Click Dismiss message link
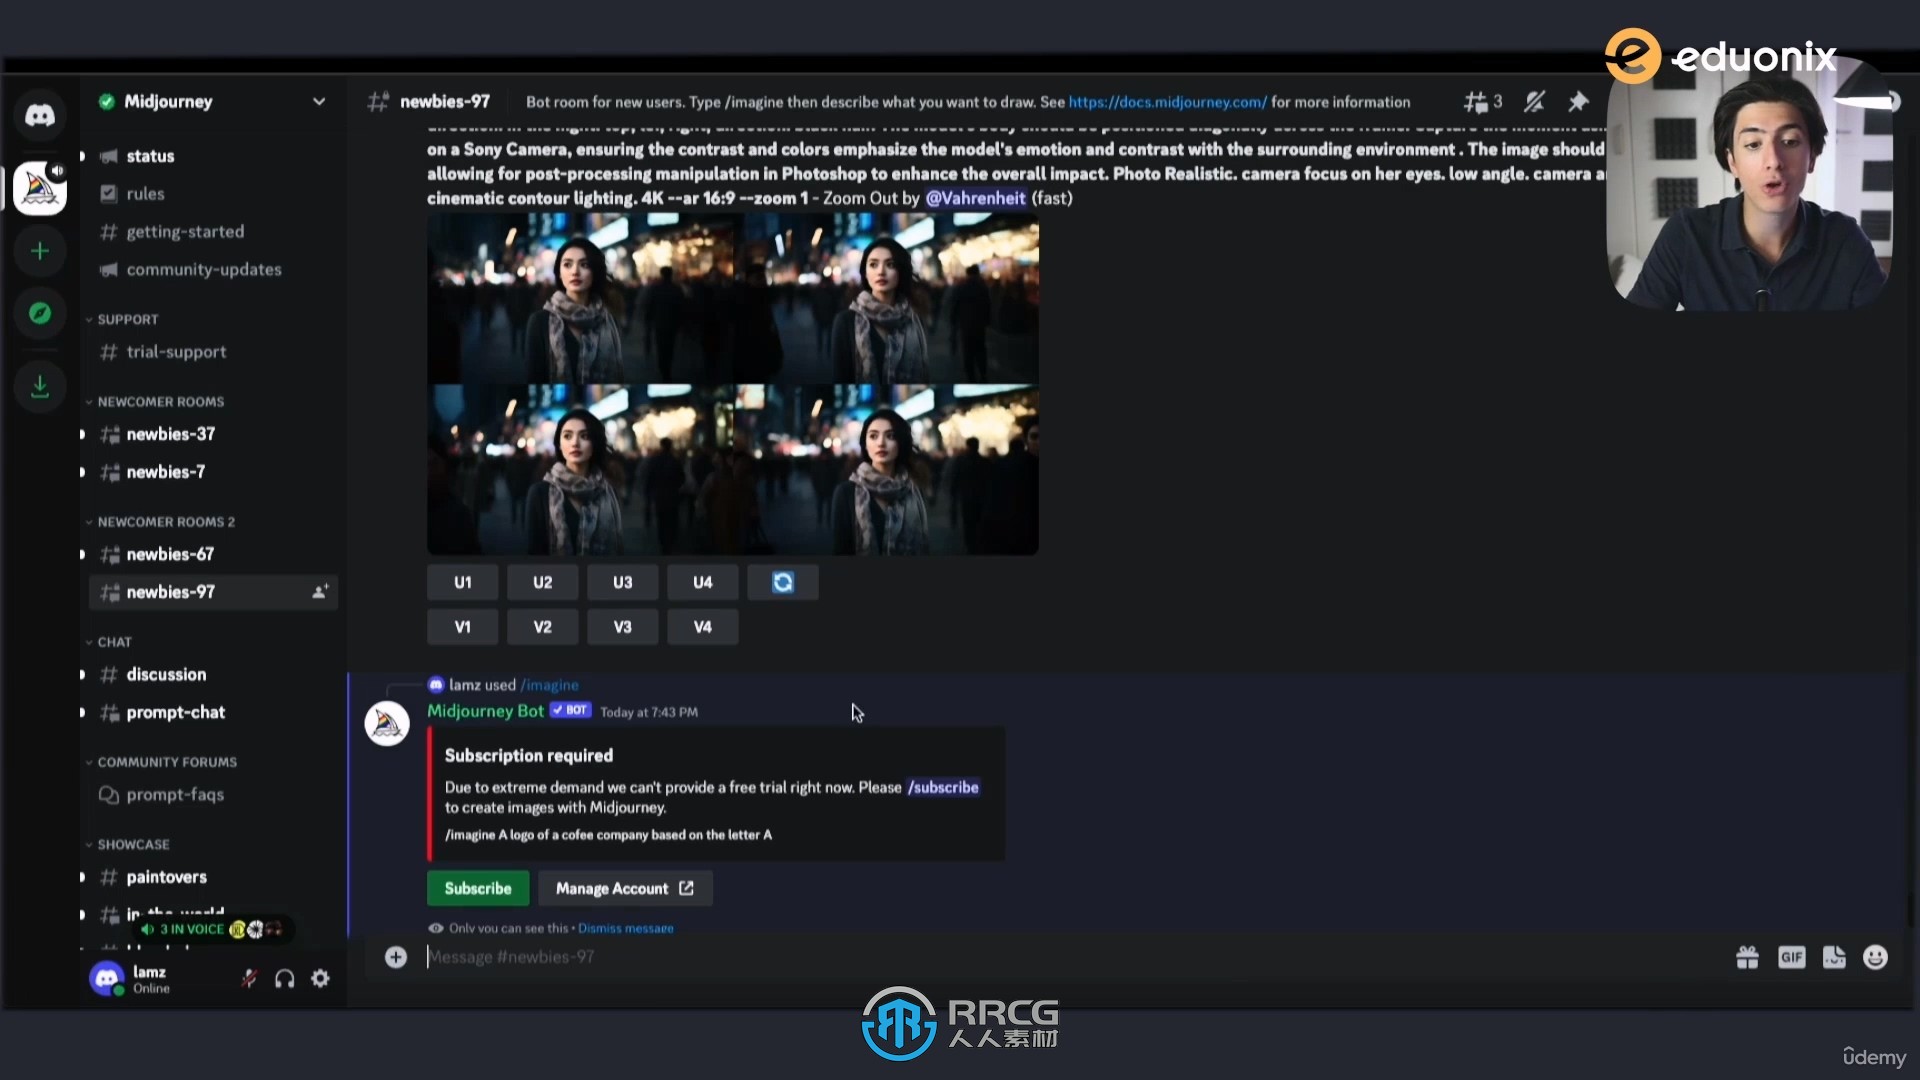The width and height of the screenshot is (1920, 1080). tap(626, 928)
